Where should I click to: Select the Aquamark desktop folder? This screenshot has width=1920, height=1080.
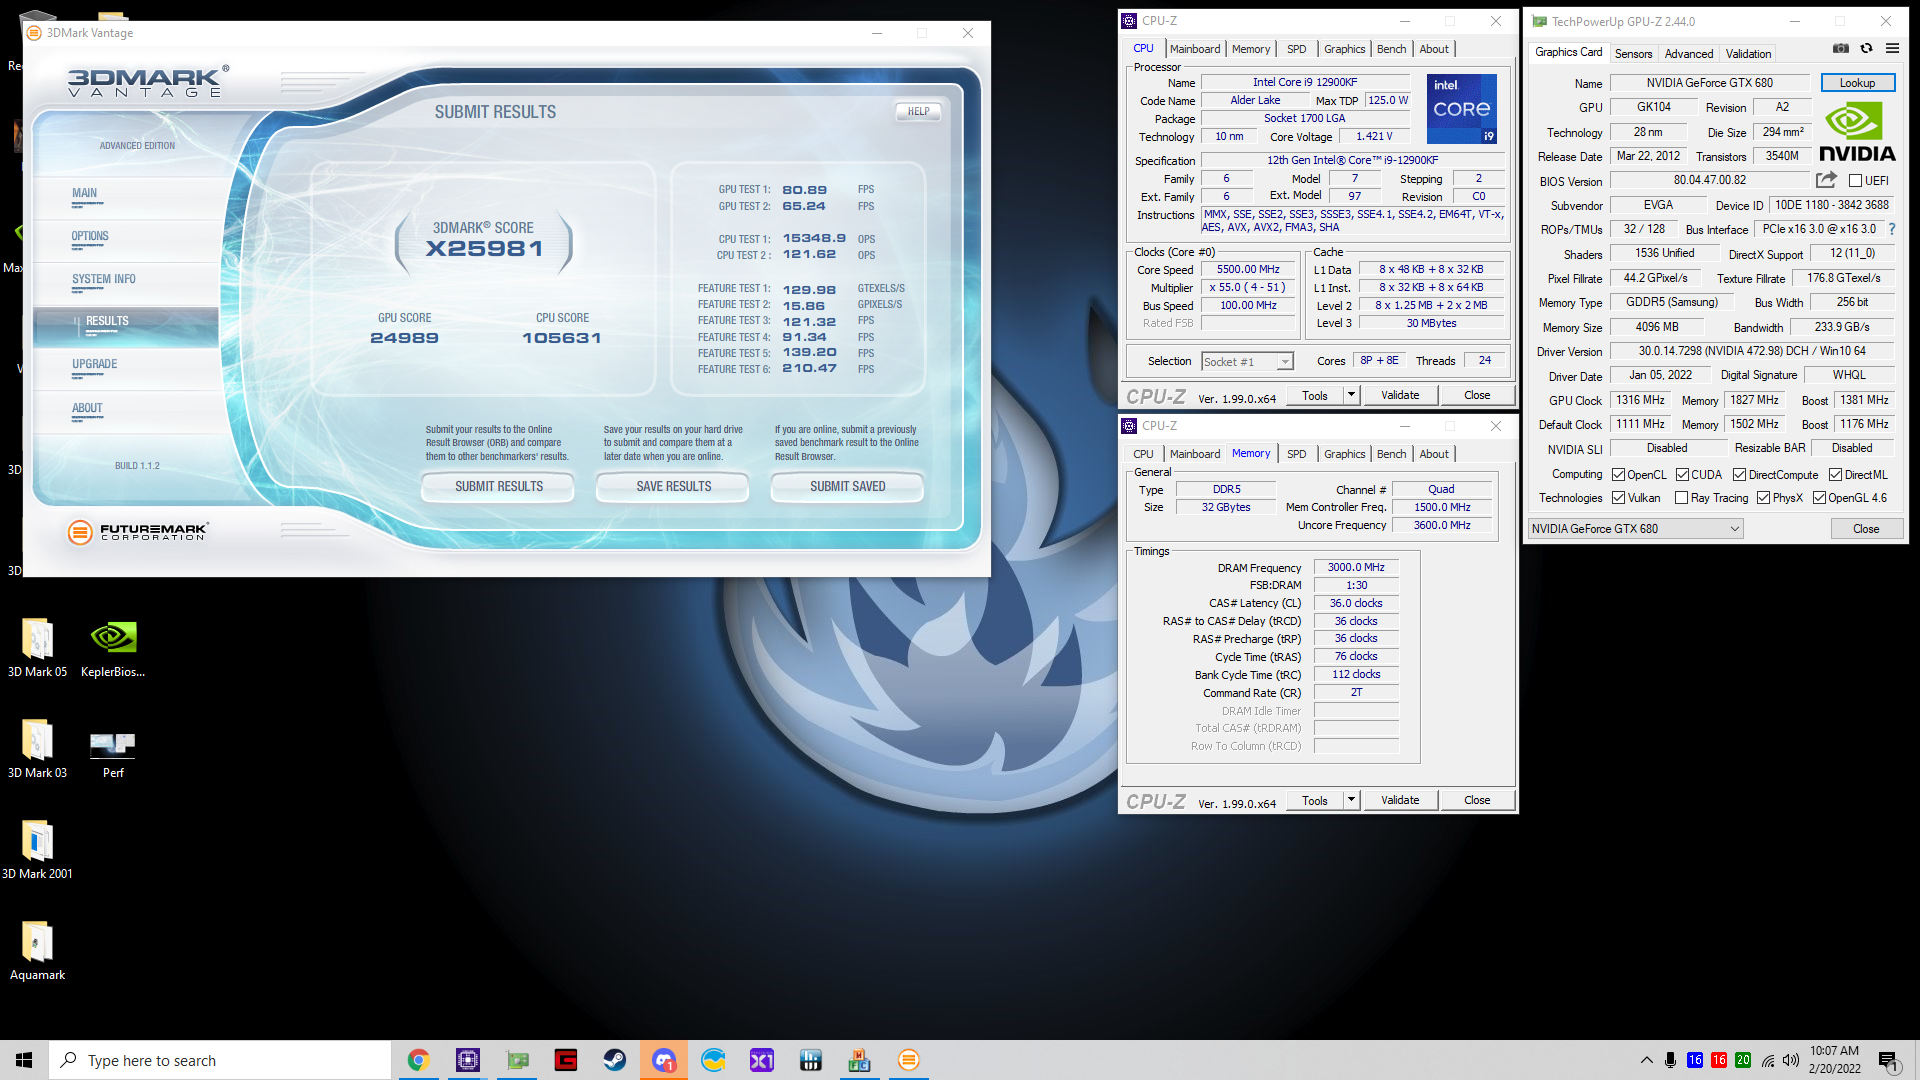[x=37, y=951]
